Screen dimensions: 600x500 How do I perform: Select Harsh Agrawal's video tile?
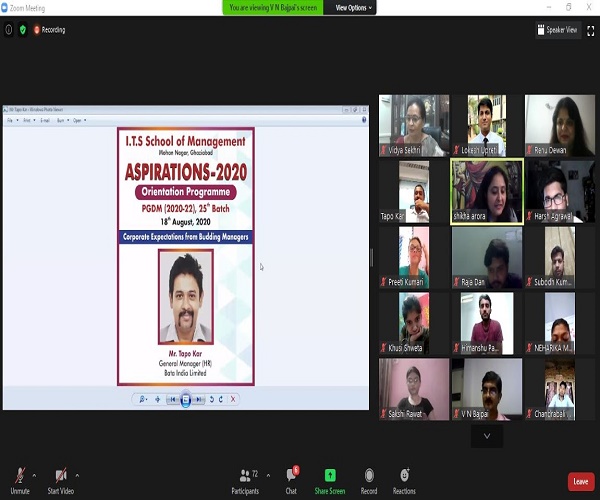(560, 192)
